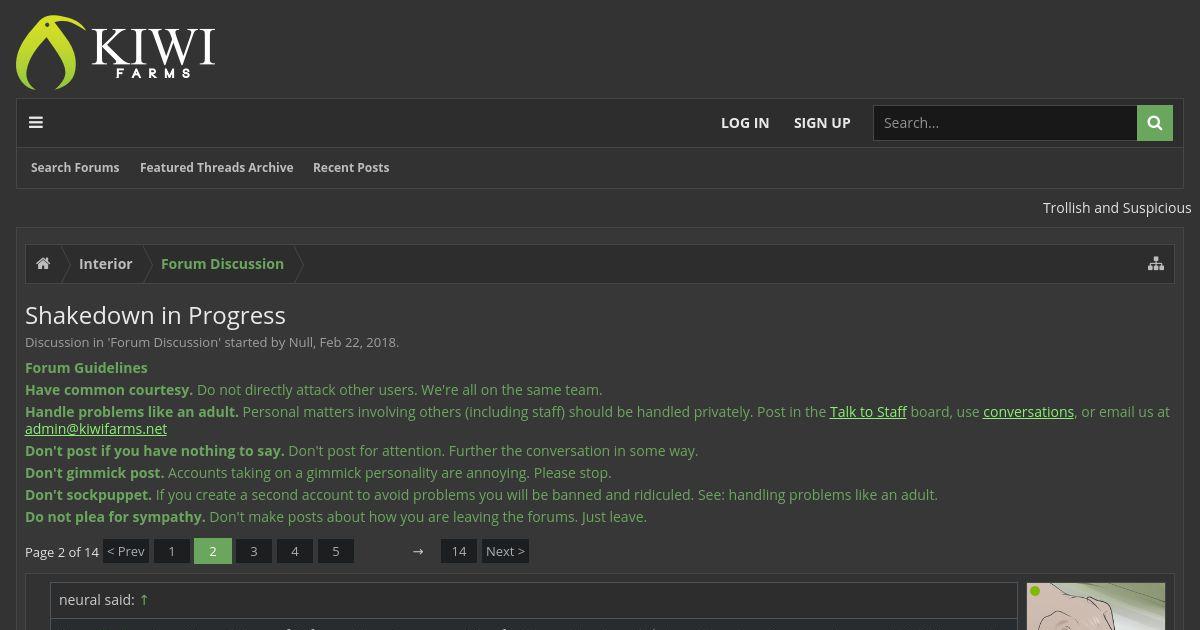This screenshot has height=630, width=1200.
Task: Go to page 5
Action: pos(336,551)
